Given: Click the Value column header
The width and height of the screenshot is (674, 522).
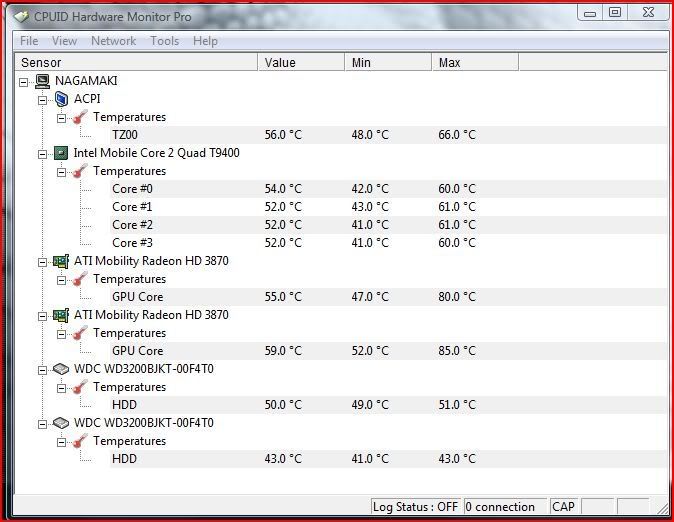Looking at the screenshot, I should 301,62.
